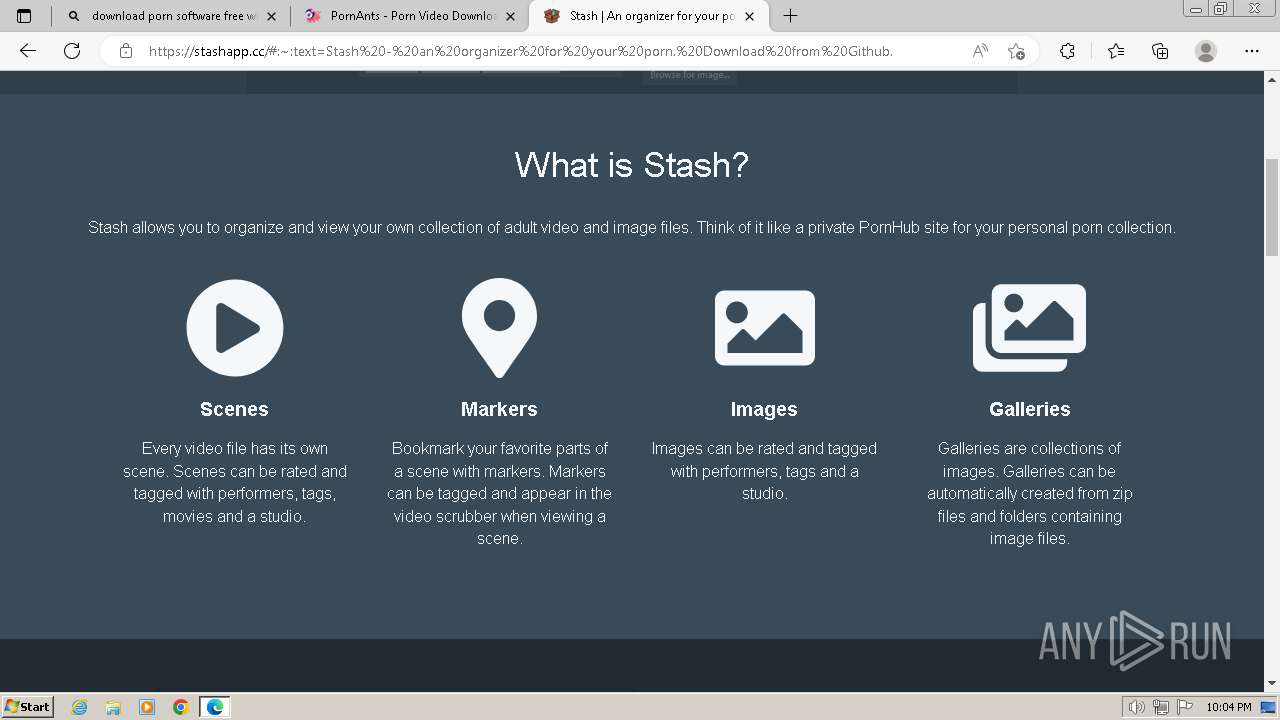Click the Scenes play-circle icon

[235, 328]
